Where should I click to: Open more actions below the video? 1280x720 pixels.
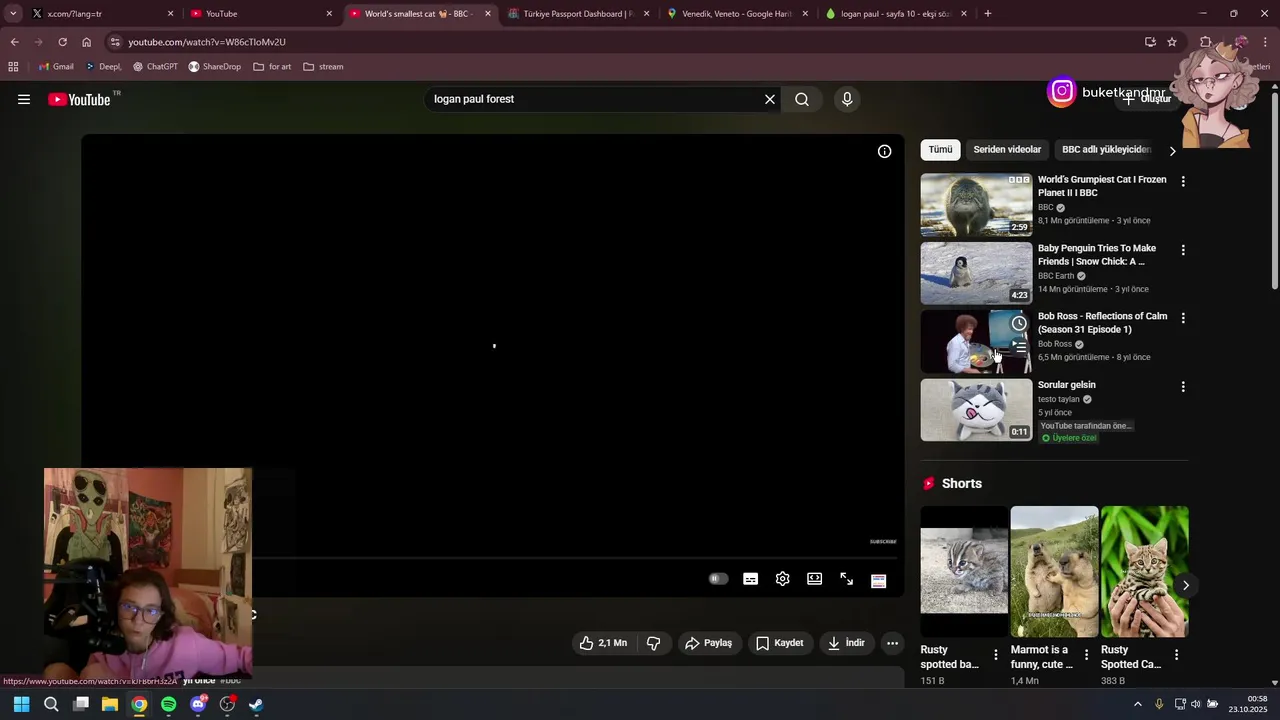pos(893,643)
